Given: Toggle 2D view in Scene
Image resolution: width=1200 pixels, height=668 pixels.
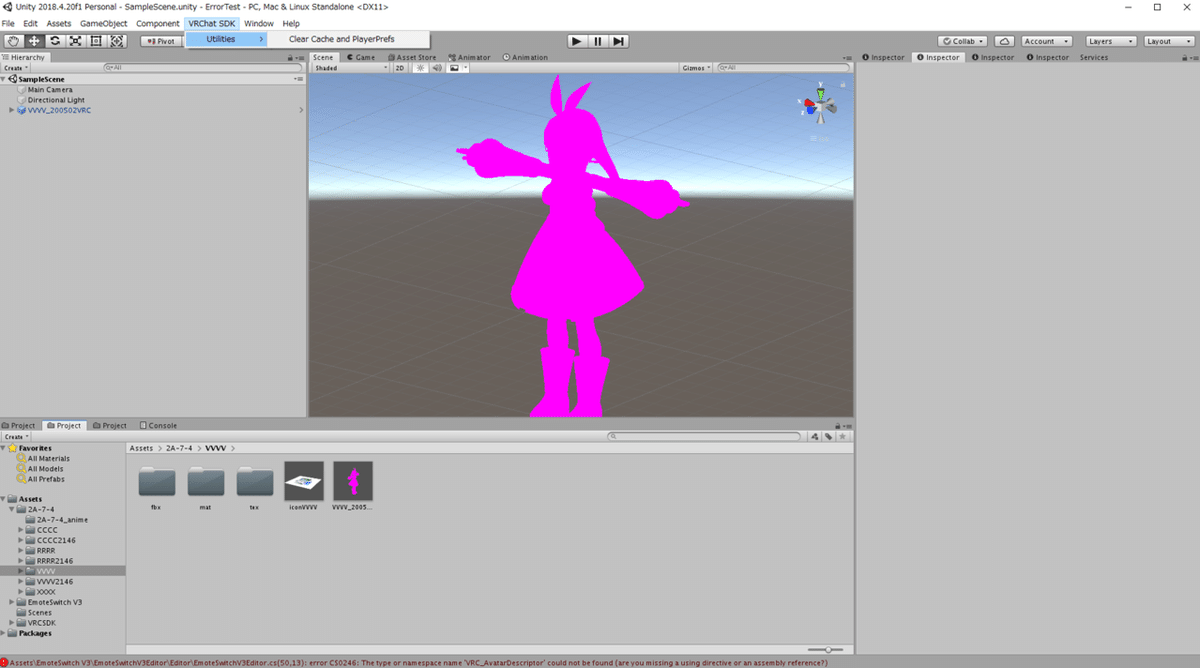Looking at the screenshot, I should [400, 68].
